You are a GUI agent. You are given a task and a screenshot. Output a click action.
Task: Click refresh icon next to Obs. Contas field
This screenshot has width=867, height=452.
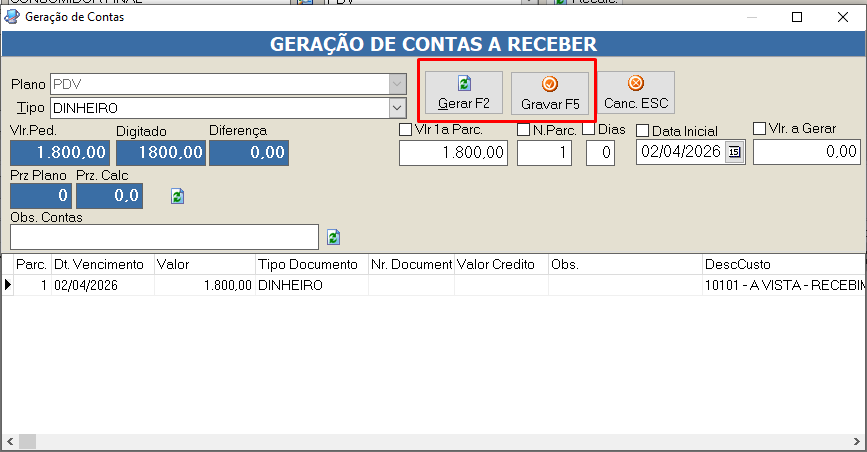coord(334,237)
